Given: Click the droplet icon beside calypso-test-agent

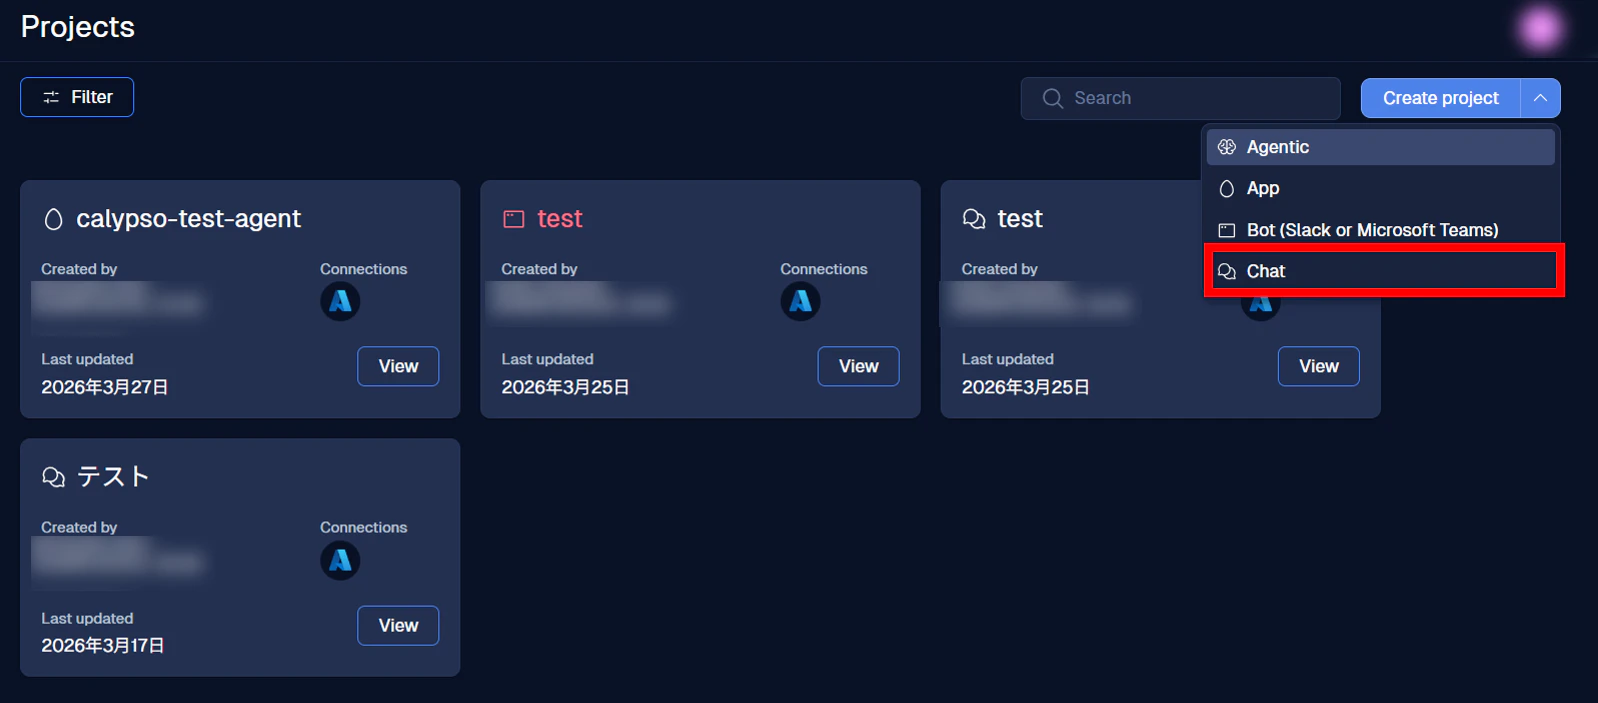Looking at the screenshot, I should [x=54, y=219].
